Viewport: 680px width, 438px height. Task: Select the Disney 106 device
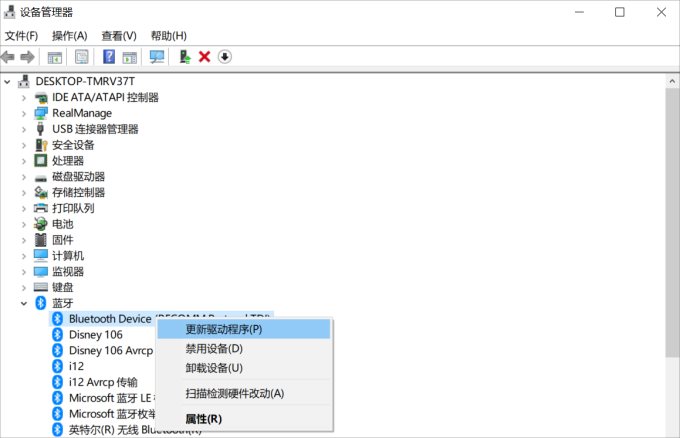tap(95, 334)
